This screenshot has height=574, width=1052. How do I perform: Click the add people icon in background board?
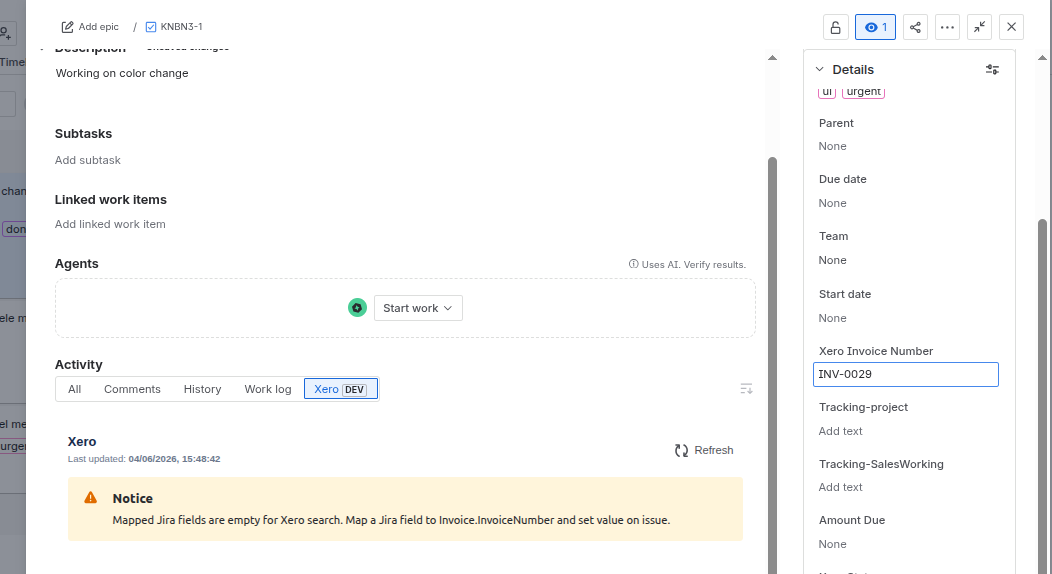coord(5,33)
